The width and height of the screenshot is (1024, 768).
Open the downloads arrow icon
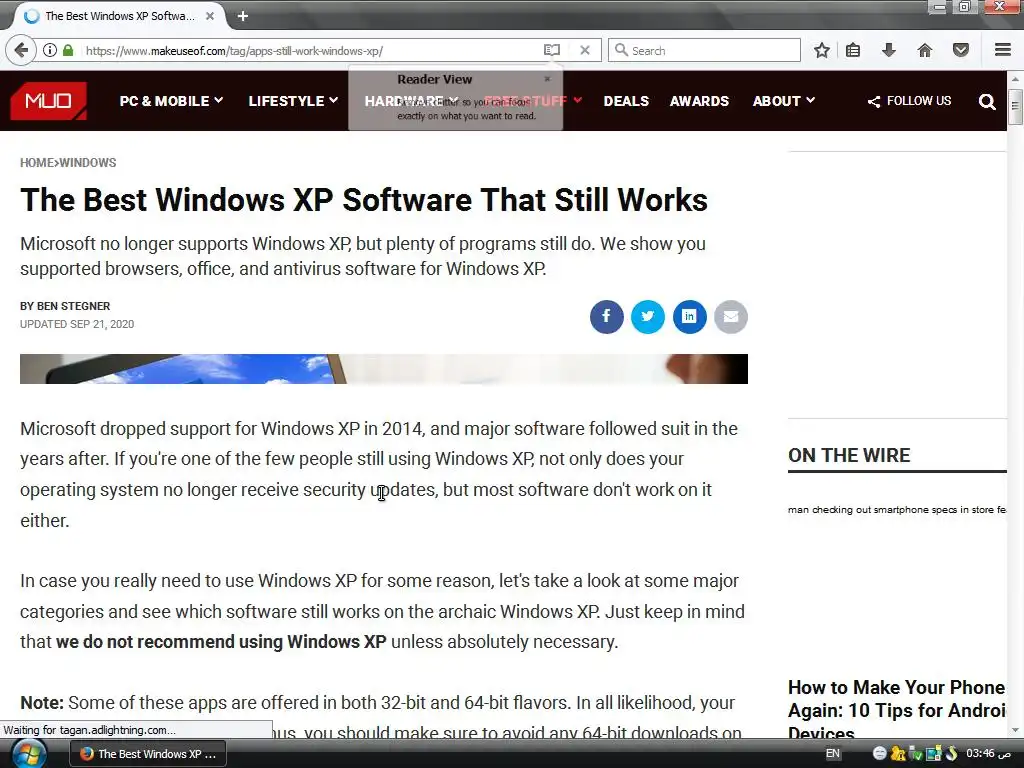[889, 50]
